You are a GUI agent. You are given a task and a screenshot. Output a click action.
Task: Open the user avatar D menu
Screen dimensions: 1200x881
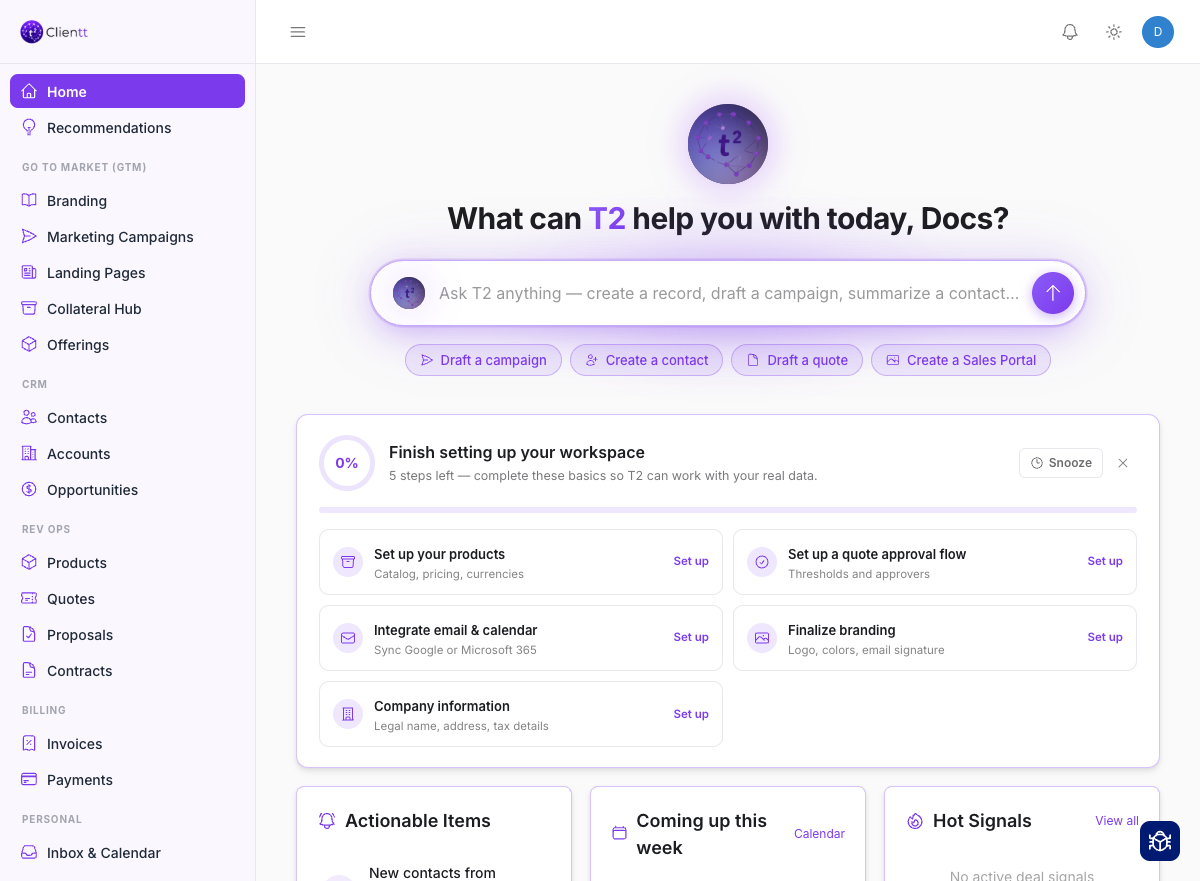click(x=1158, y=32)
